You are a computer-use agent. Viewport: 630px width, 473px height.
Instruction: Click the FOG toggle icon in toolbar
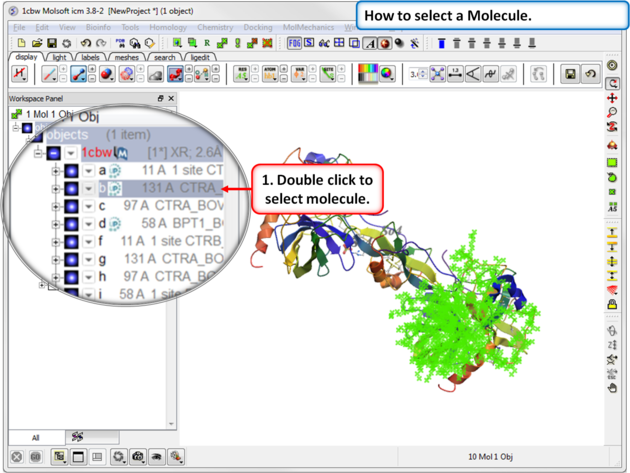[294, 43]
